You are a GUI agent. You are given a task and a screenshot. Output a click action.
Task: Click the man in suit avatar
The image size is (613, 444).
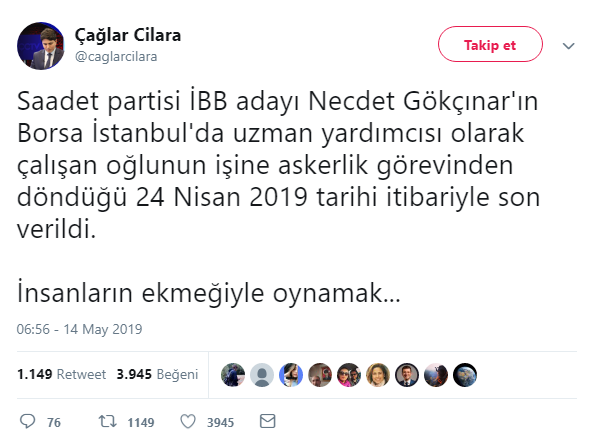point(407,375)
